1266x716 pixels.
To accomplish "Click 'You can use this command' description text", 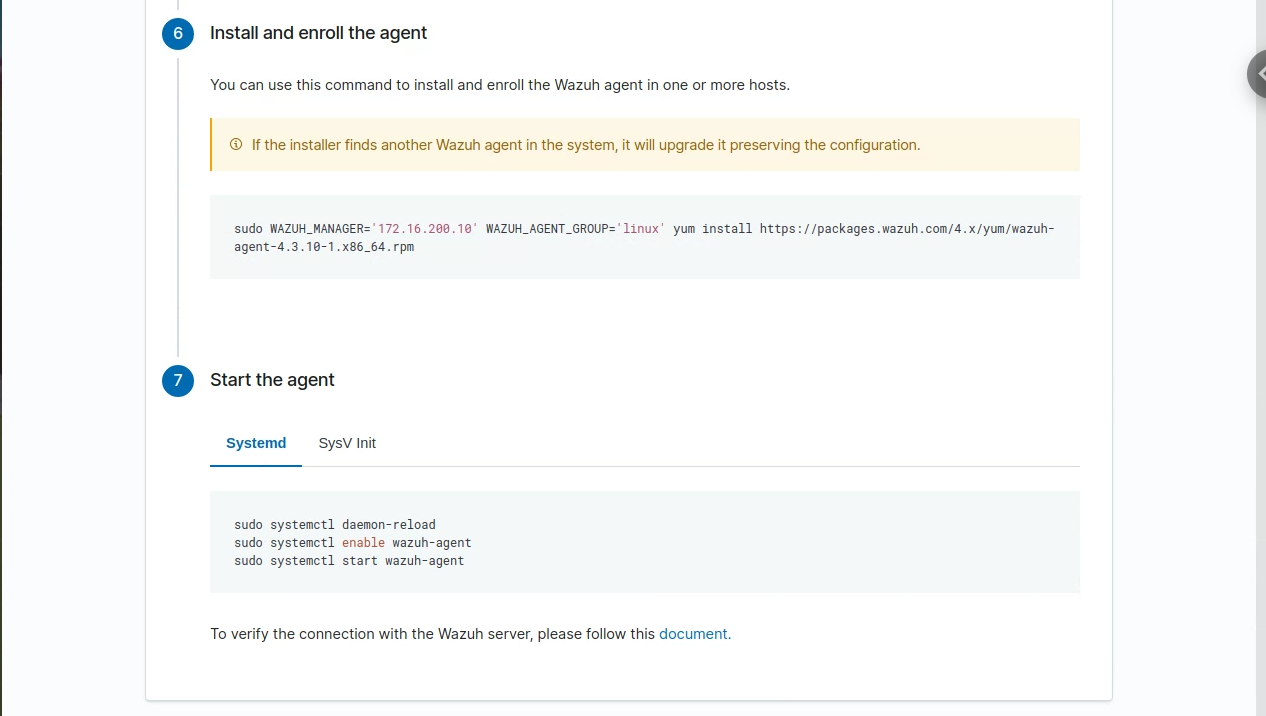I will (500, 85).
